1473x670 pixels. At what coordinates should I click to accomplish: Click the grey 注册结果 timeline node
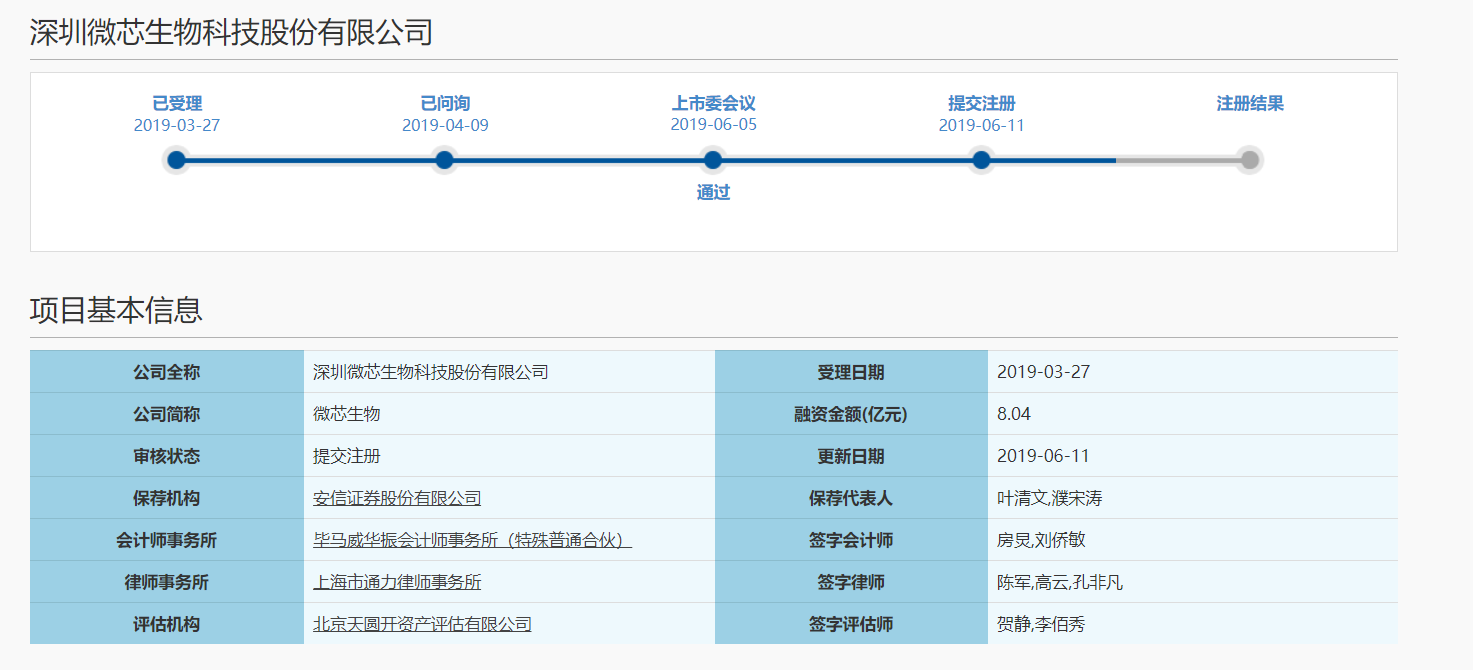tap(1249, 160)
